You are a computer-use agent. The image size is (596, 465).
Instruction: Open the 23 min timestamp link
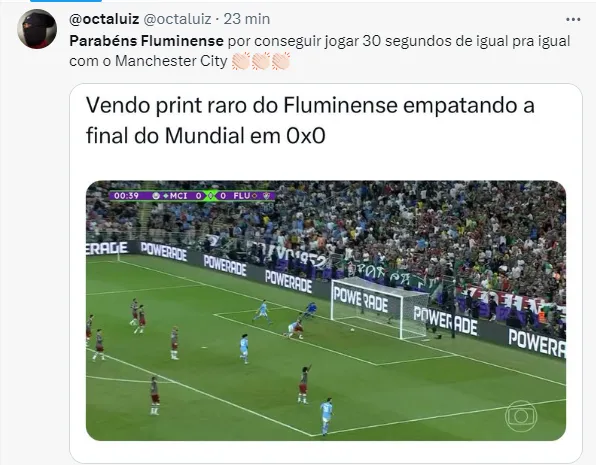247,19
